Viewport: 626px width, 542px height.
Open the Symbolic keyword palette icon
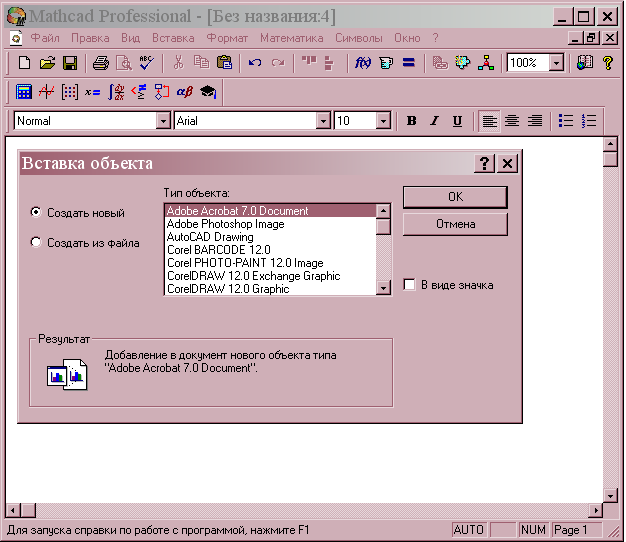(x=208, y=92)
